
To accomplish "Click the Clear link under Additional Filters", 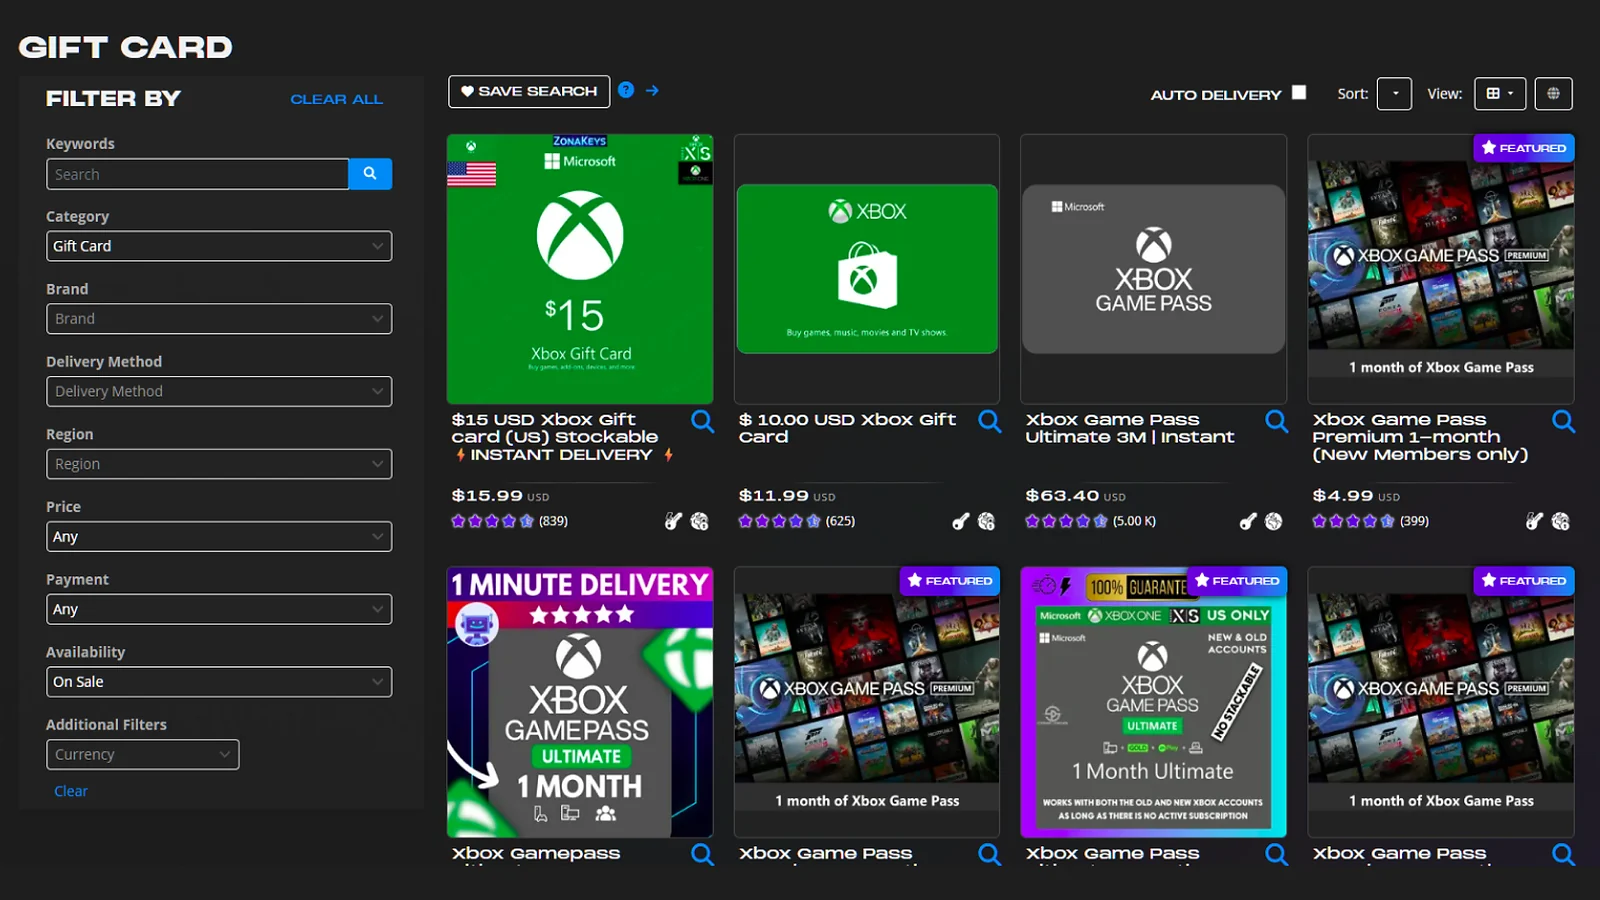I will (71, 791).
